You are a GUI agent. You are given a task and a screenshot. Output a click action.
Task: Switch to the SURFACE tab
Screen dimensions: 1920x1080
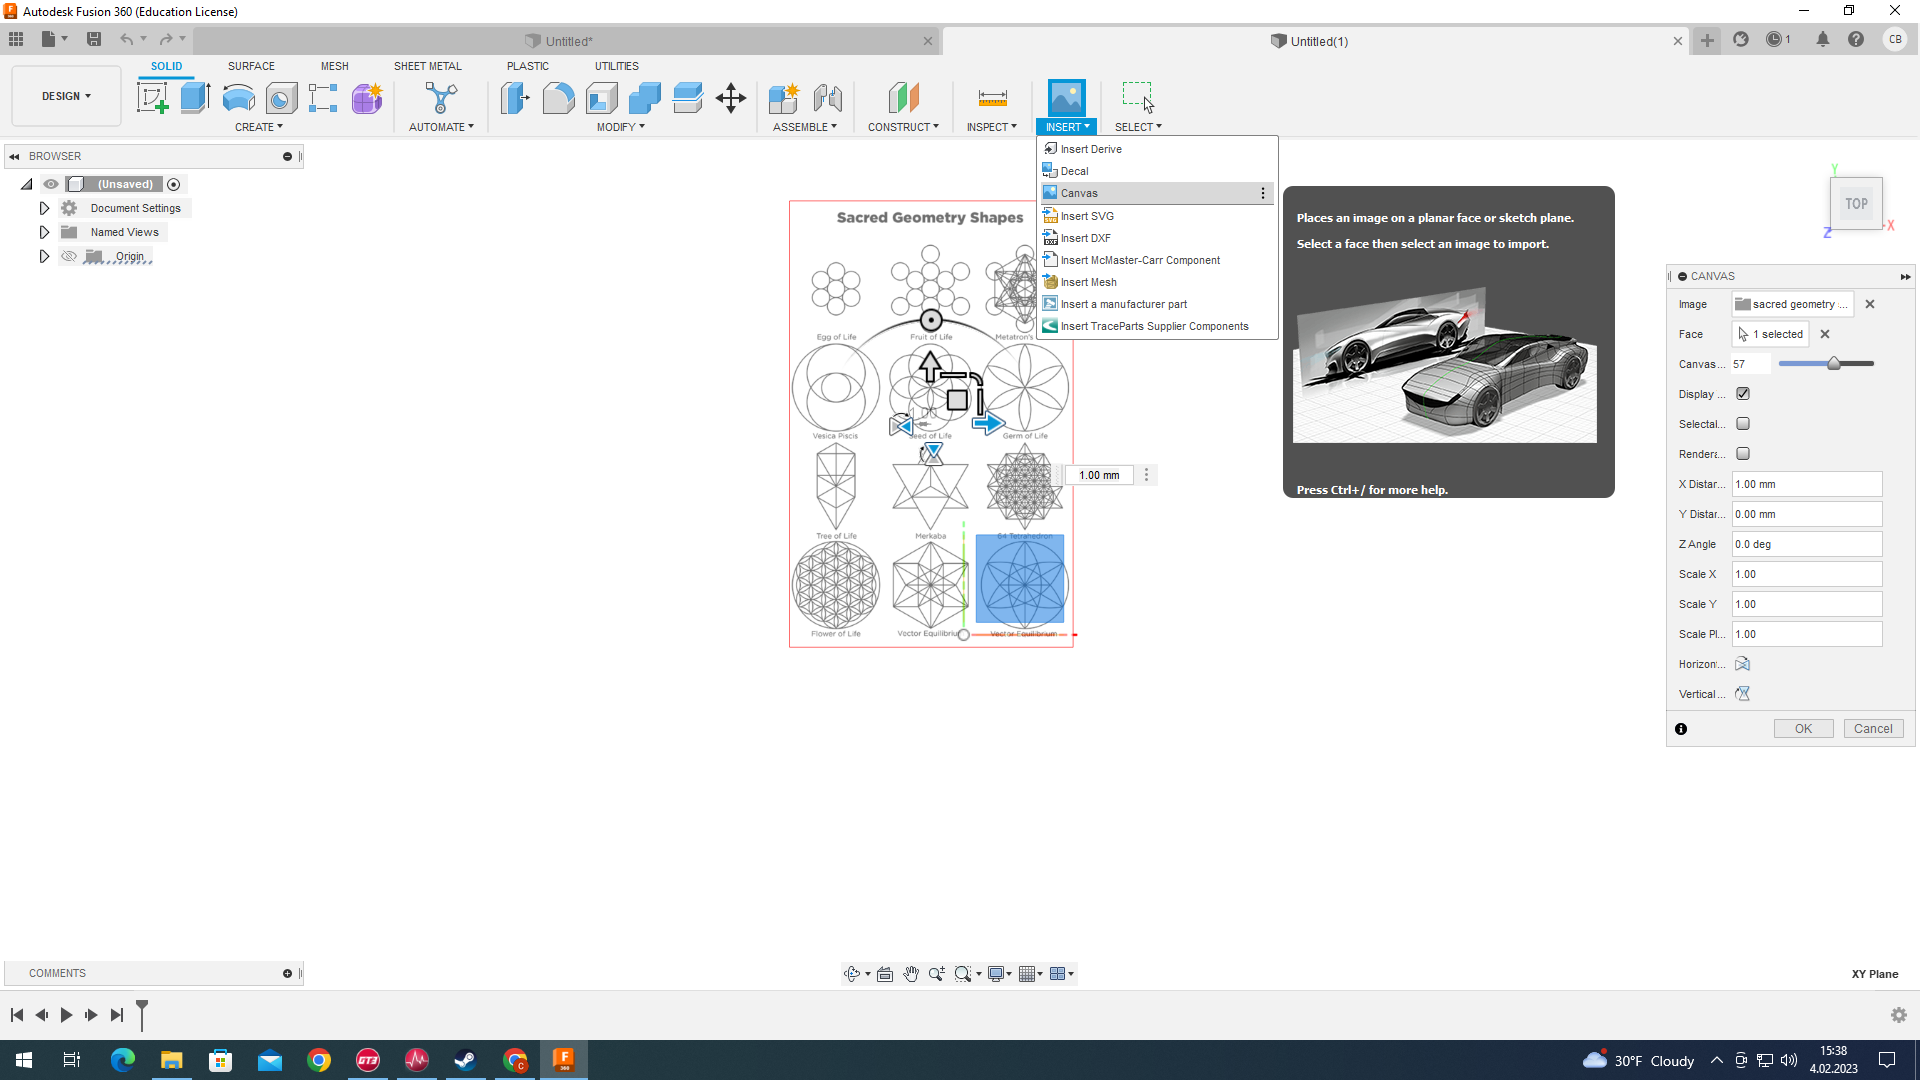[x=251, y=66]
